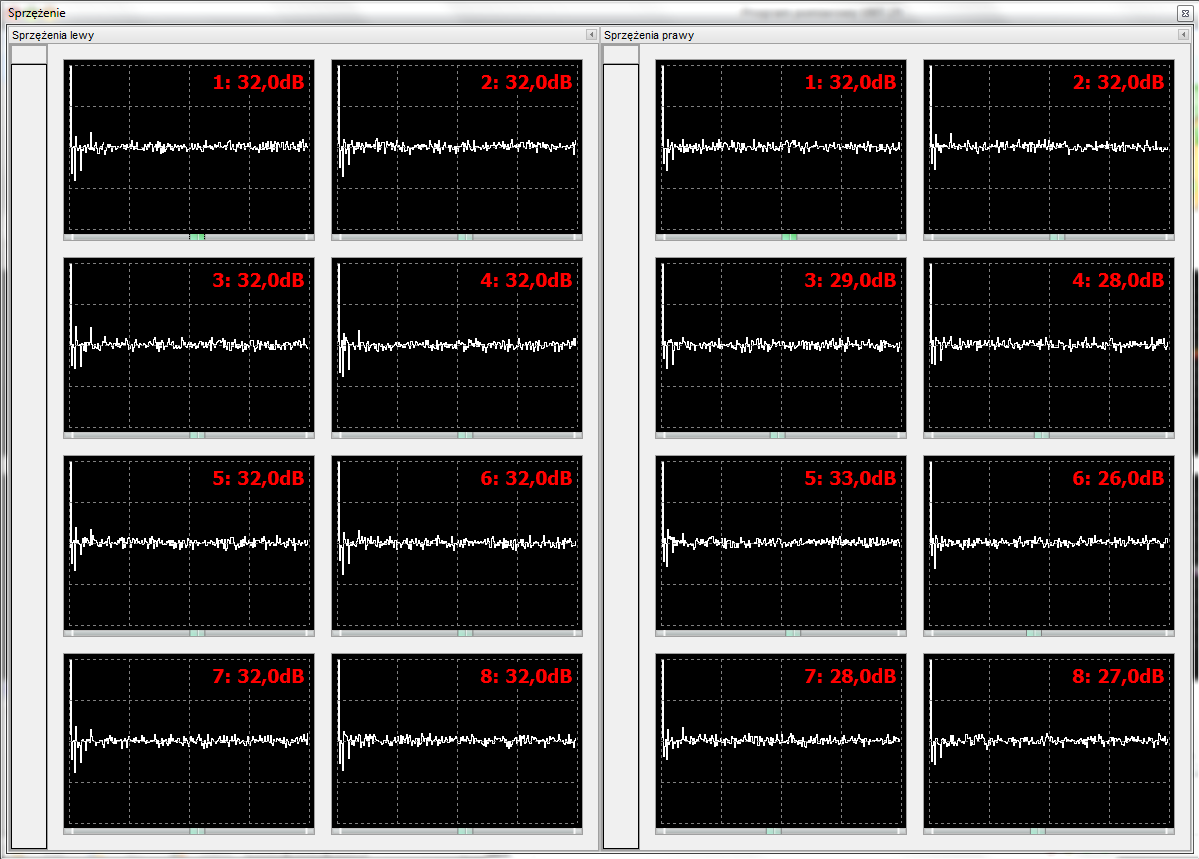Select left panel graph 3 plot
1199x859 pixels.
(189, 345)
